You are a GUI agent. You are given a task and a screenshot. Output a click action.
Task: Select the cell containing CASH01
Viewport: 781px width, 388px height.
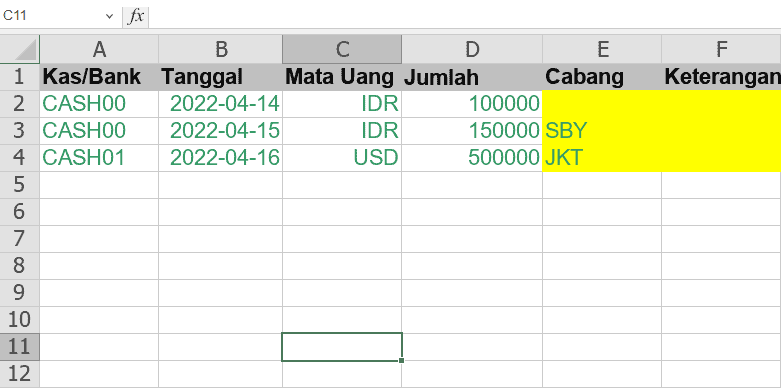[x=99, y=158]
